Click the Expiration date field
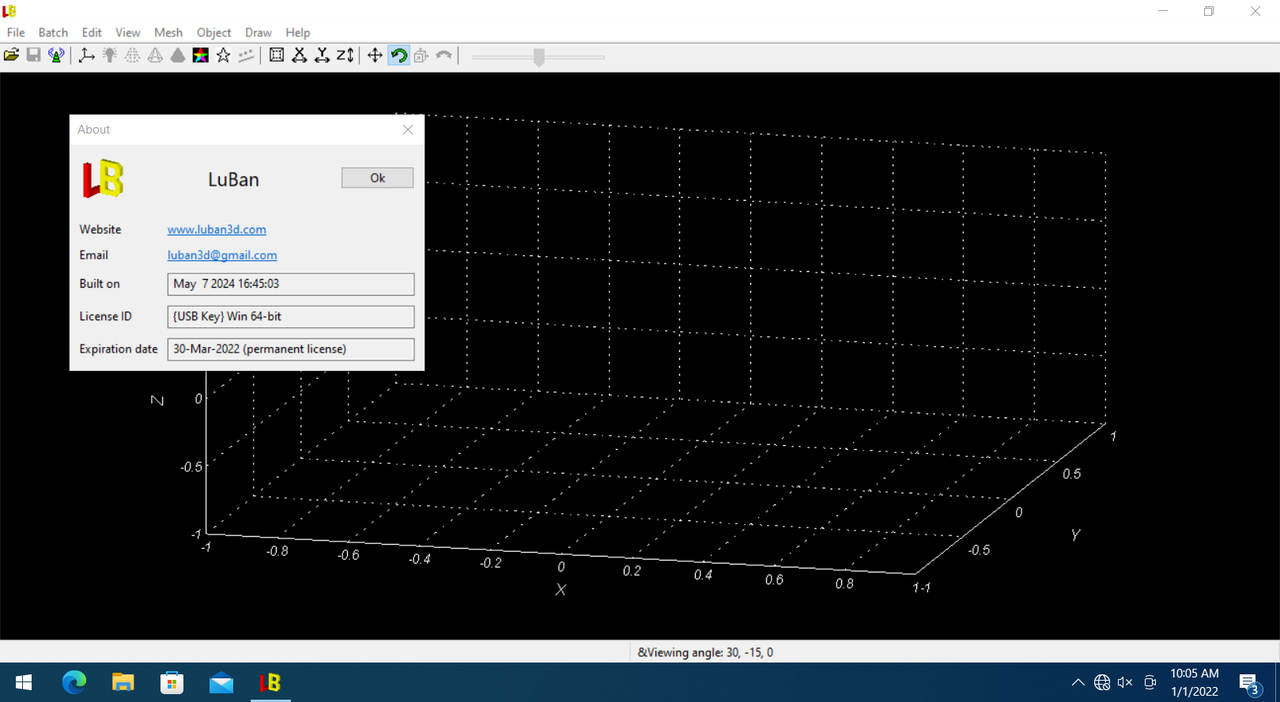Image resolution: width=1280 pixels, height=702 pixels. coord(291,349)
